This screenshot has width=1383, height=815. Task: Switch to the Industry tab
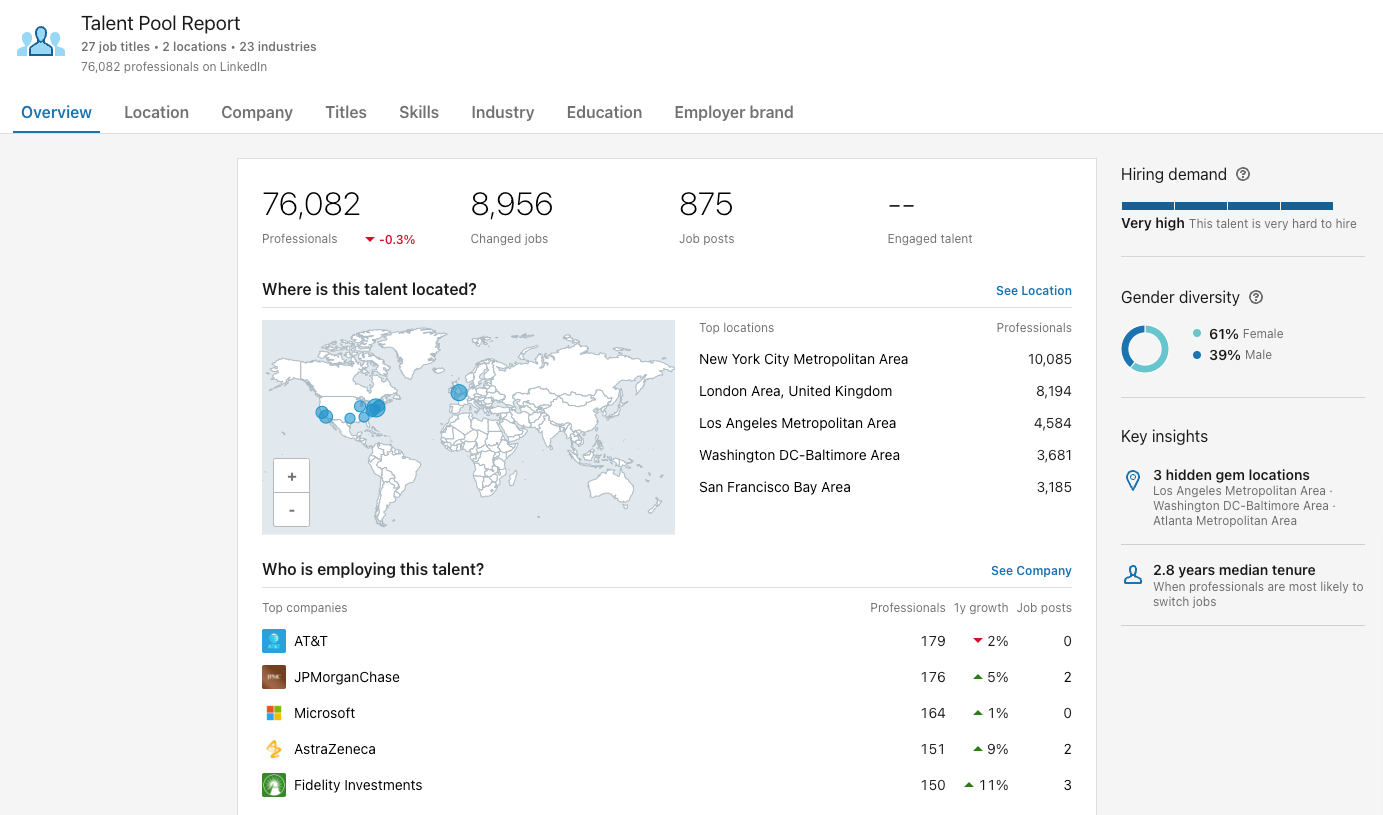point(503,112)
